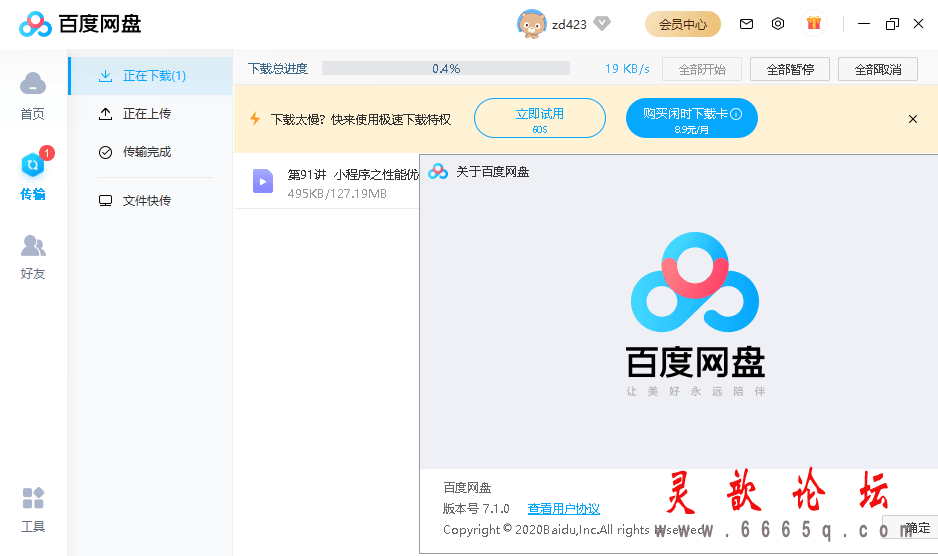The width and height of the screenshot is (938, 556).
Task: Open the hexagon settings icon
Action: point(778,24)
